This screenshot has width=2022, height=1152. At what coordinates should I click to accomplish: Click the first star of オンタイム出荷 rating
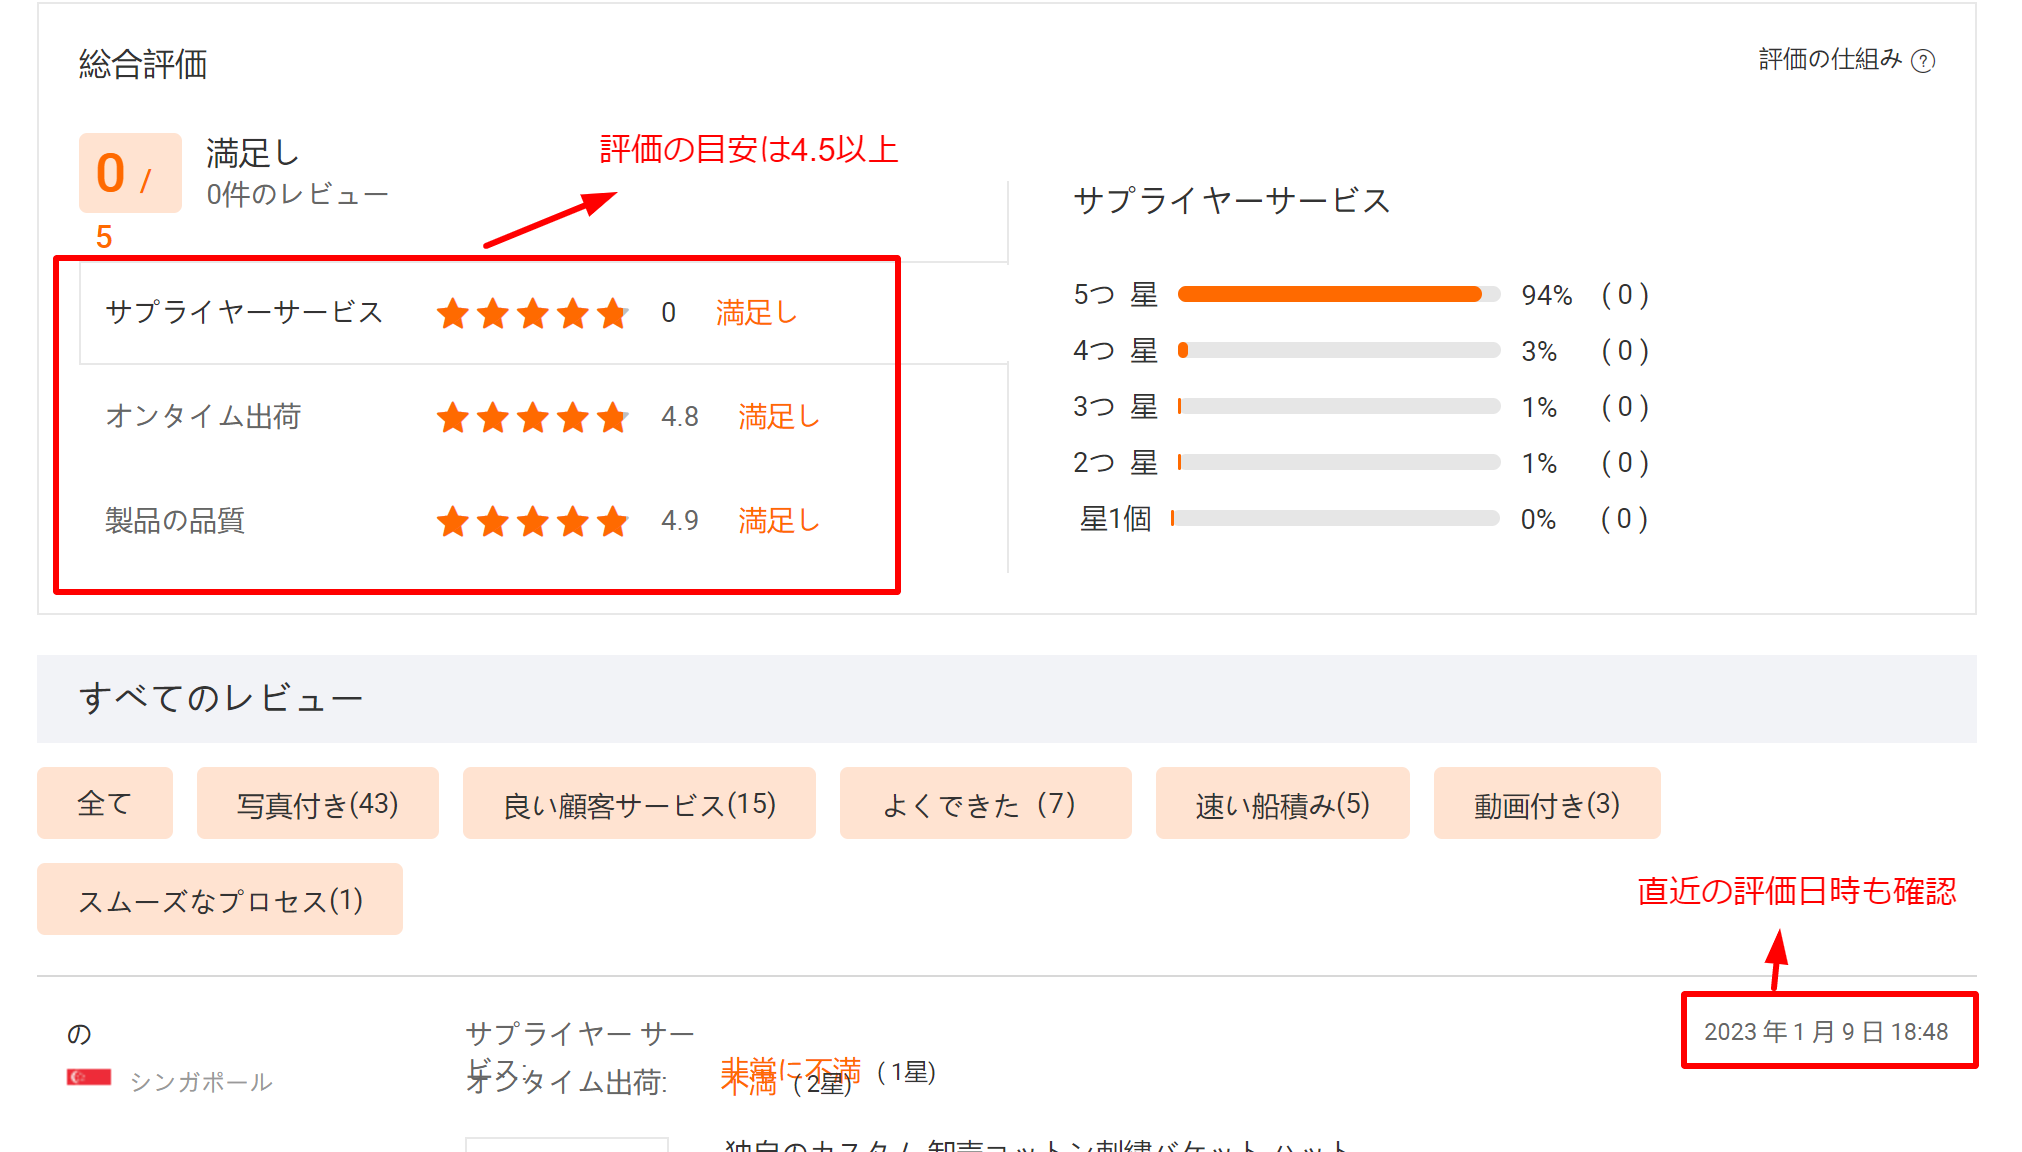[452, 418]
